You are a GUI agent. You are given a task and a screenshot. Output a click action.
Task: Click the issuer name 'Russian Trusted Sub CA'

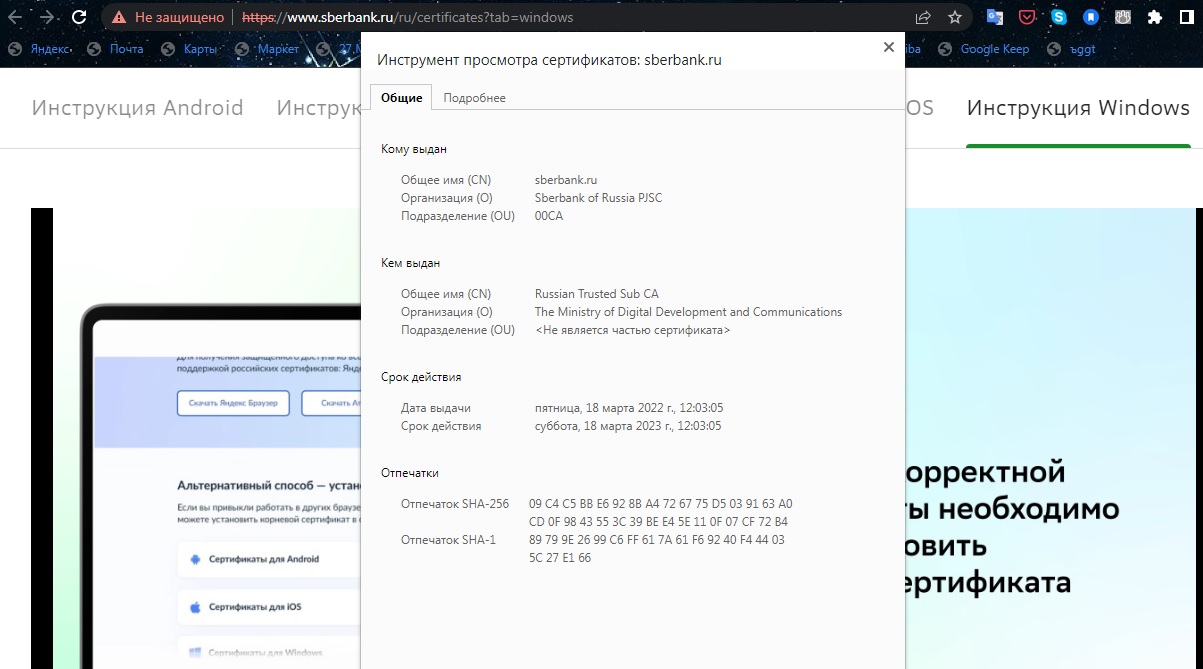(x=597, y=294)
